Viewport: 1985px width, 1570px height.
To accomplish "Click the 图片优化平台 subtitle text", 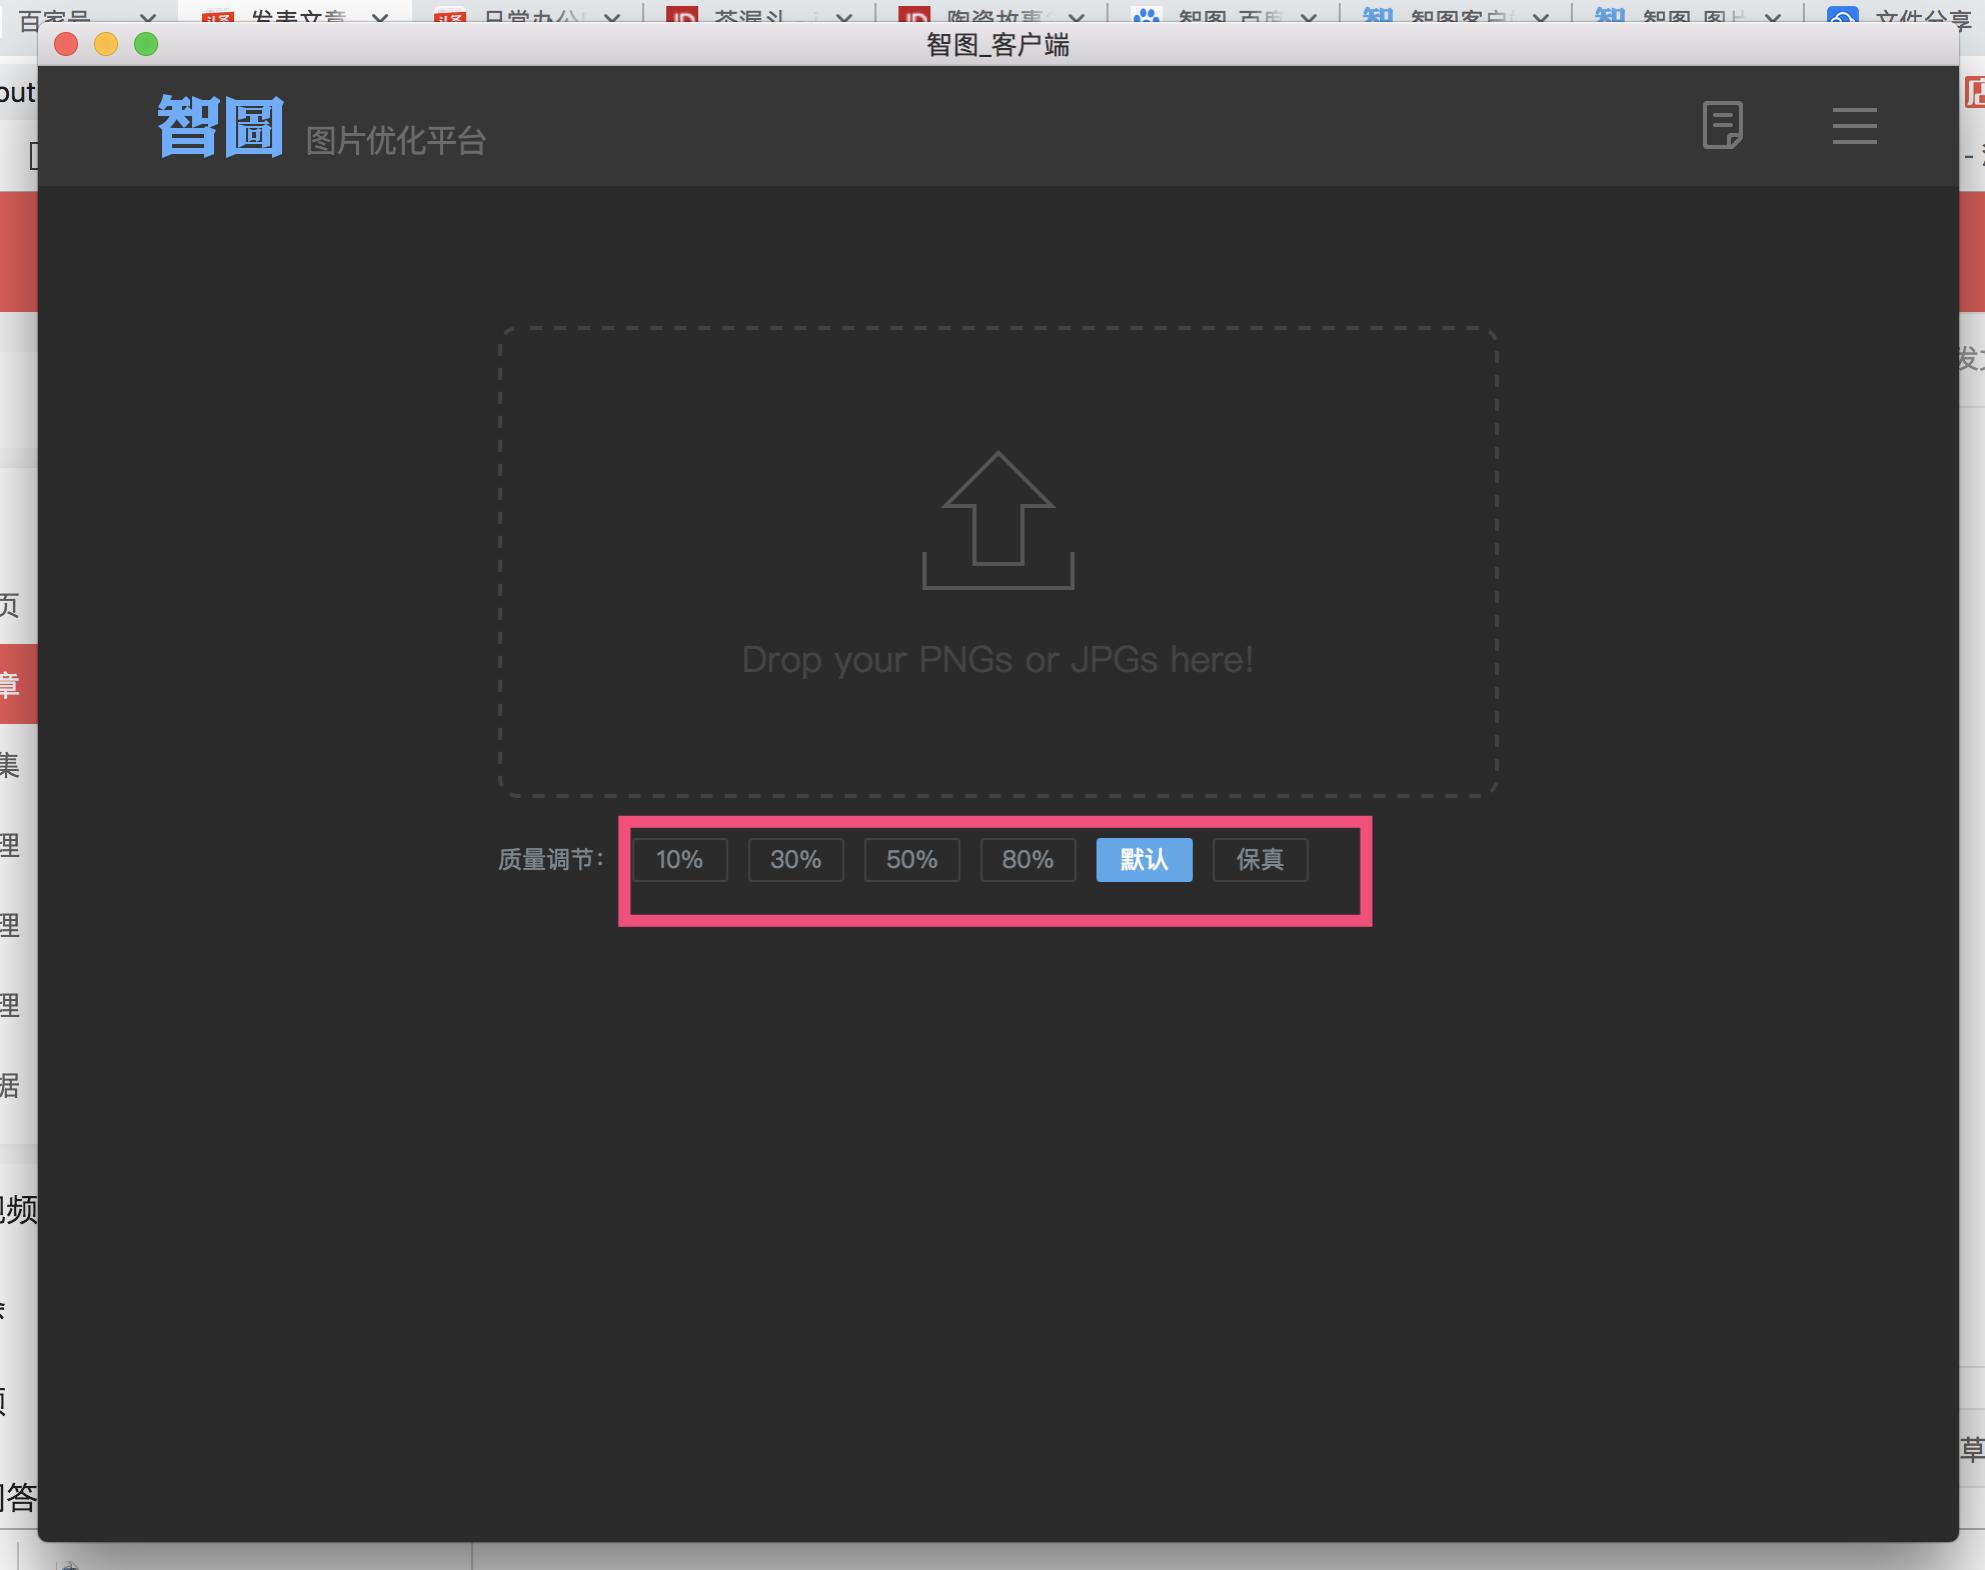I will point(395,141).
